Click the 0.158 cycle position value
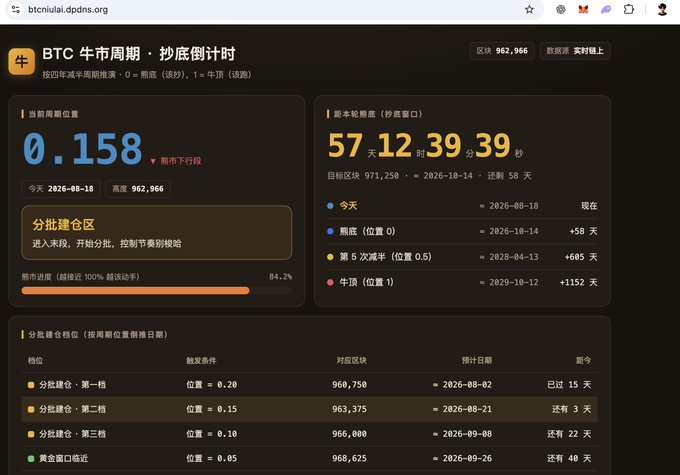Screen dimensions: 680x475 click(x=82, y=149)
